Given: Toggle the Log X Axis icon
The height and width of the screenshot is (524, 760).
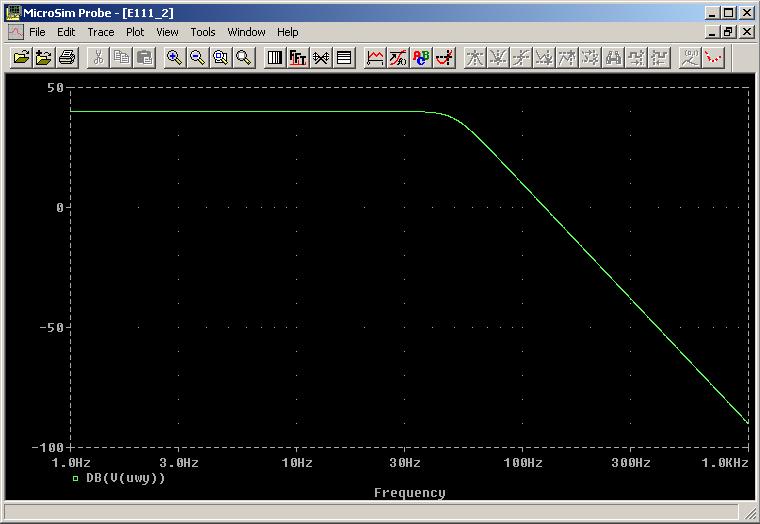Looking at the screenshot, I should click(x=275, y=58).
